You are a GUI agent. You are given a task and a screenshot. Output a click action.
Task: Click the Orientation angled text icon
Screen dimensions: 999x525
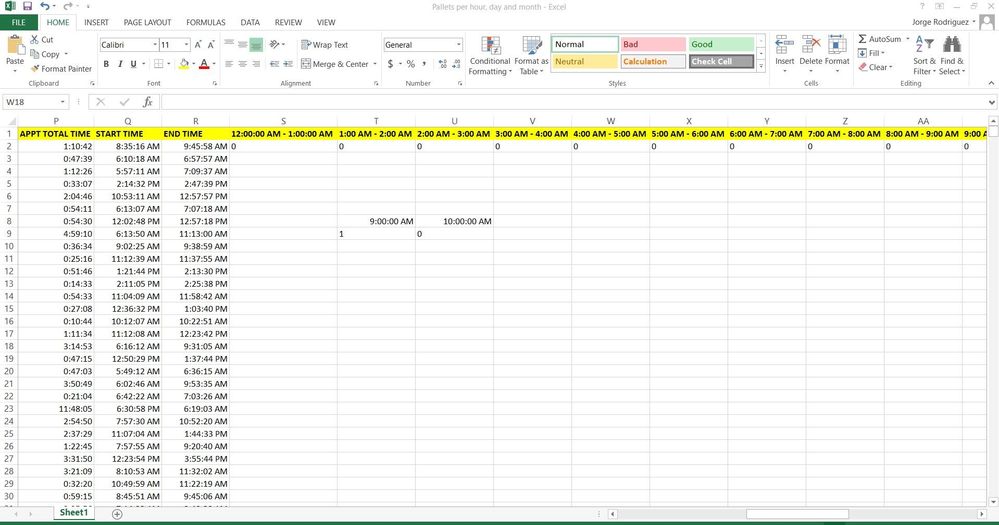[x=275, y=45]
